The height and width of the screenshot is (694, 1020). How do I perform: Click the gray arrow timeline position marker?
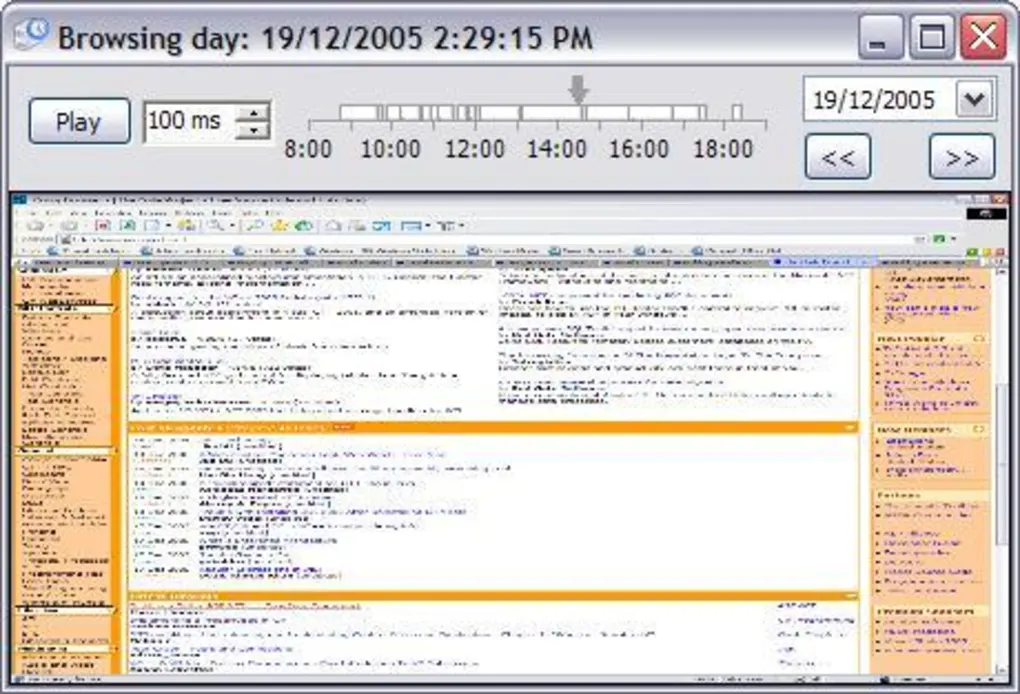[x=578, y=89]
